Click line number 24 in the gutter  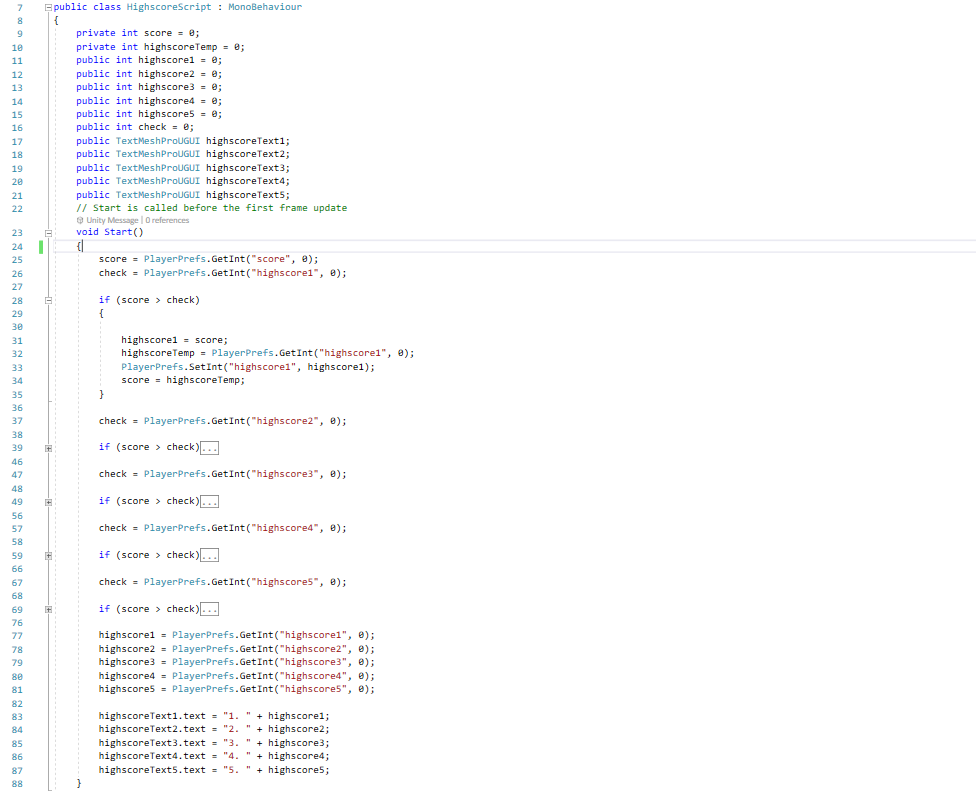[17, 247]
